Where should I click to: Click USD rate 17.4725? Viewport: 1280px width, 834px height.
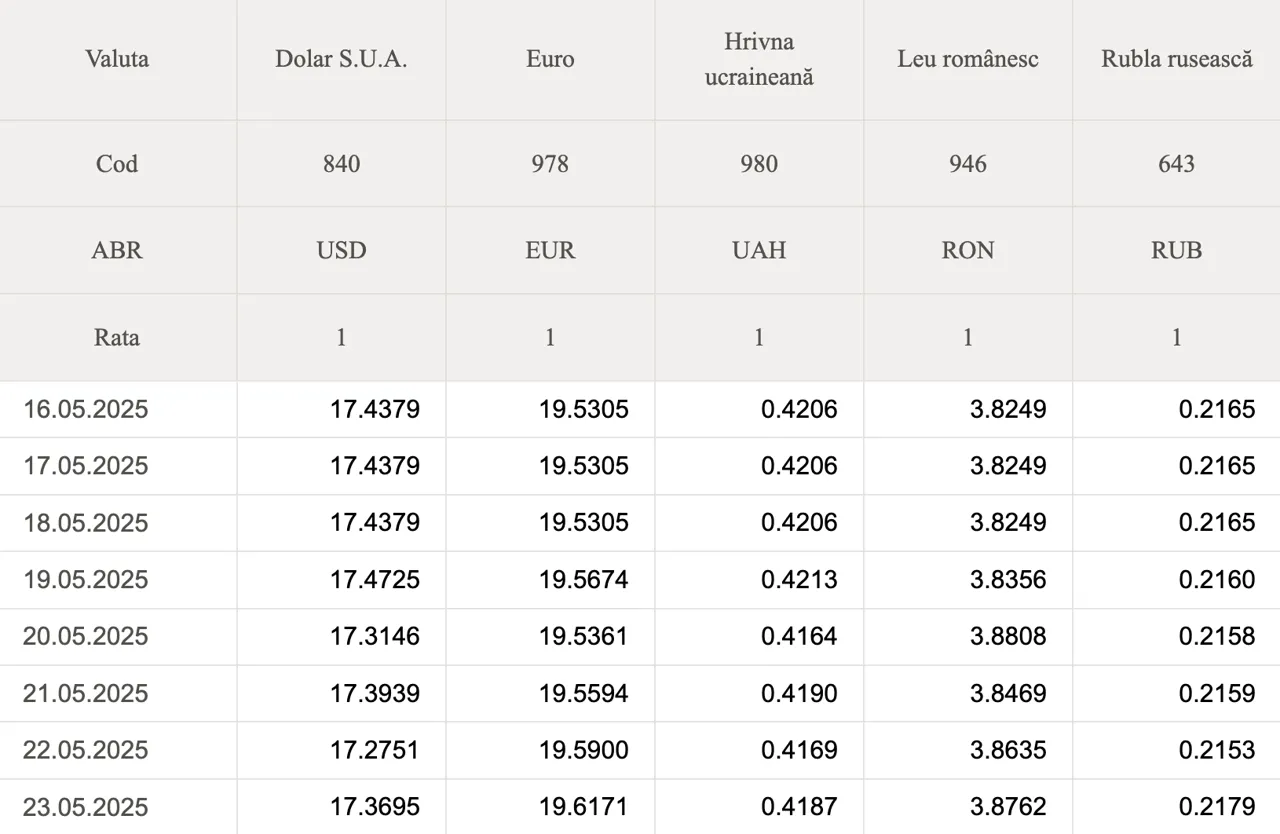375,580
